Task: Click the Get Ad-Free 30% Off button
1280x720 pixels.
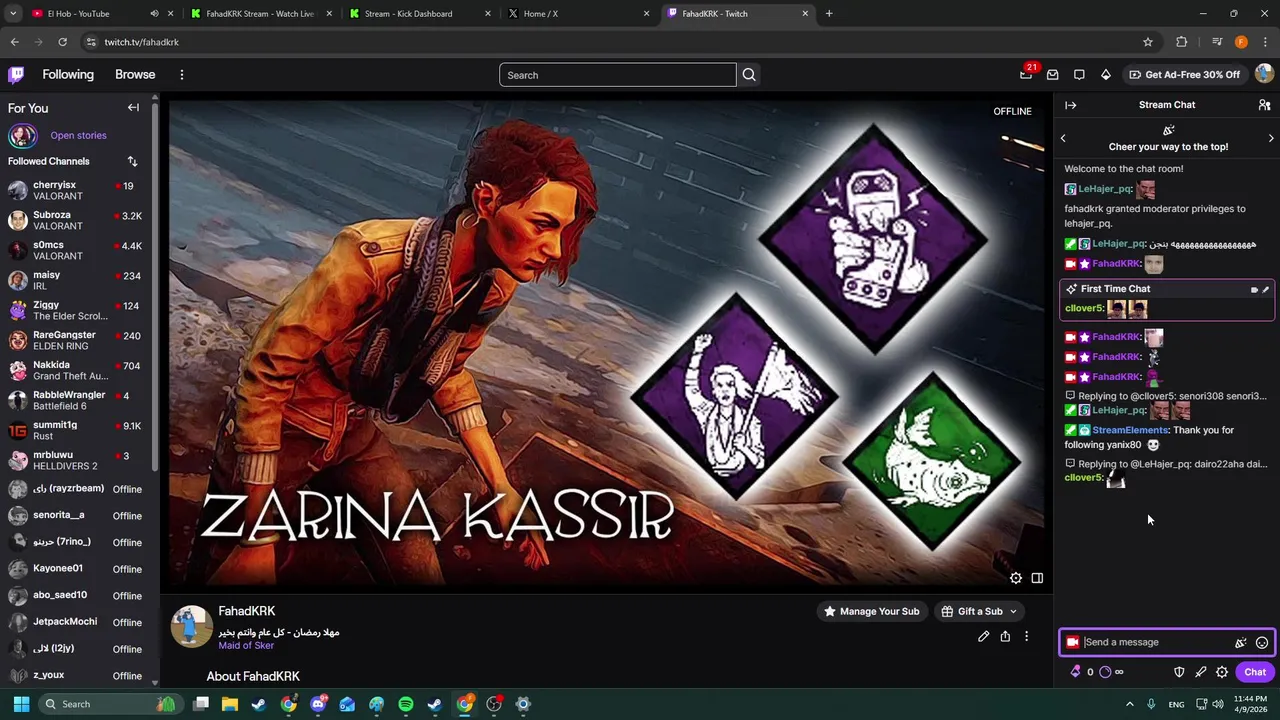Action: [1184, 75]
